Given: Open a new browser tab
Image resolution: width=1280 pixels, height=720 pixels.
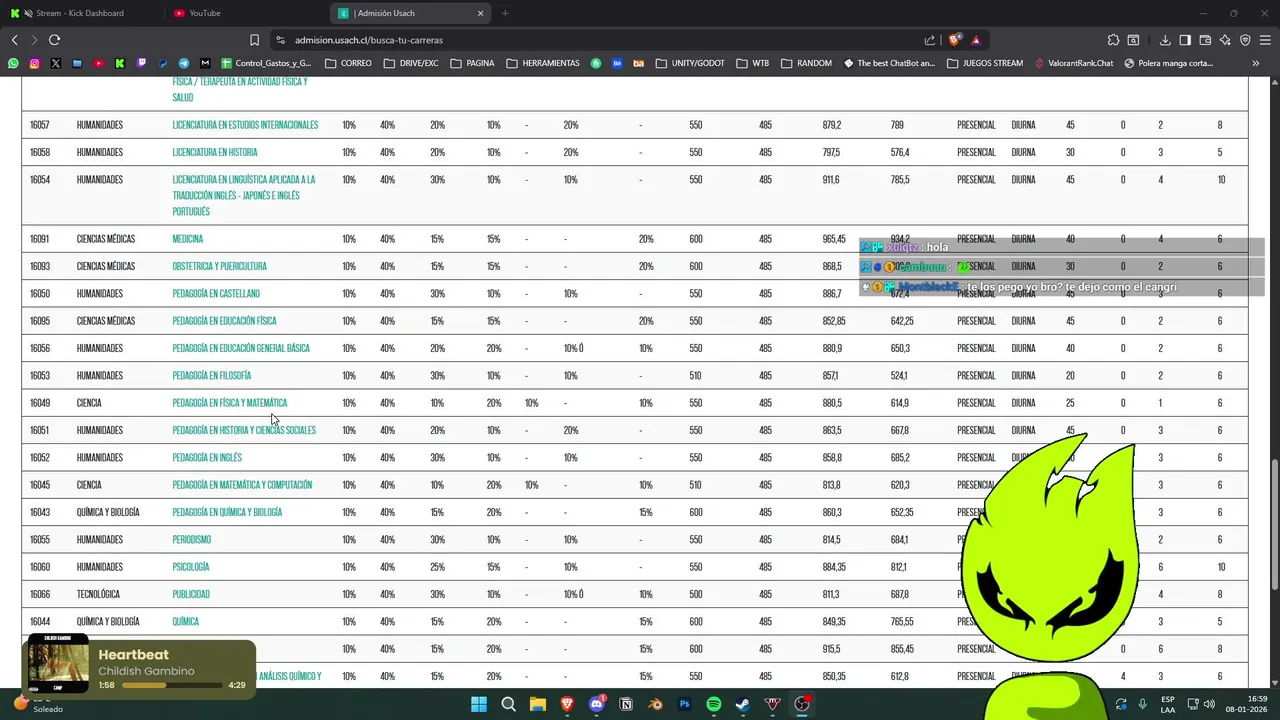Looking at the screenshot, I should [x=505, y=13].
